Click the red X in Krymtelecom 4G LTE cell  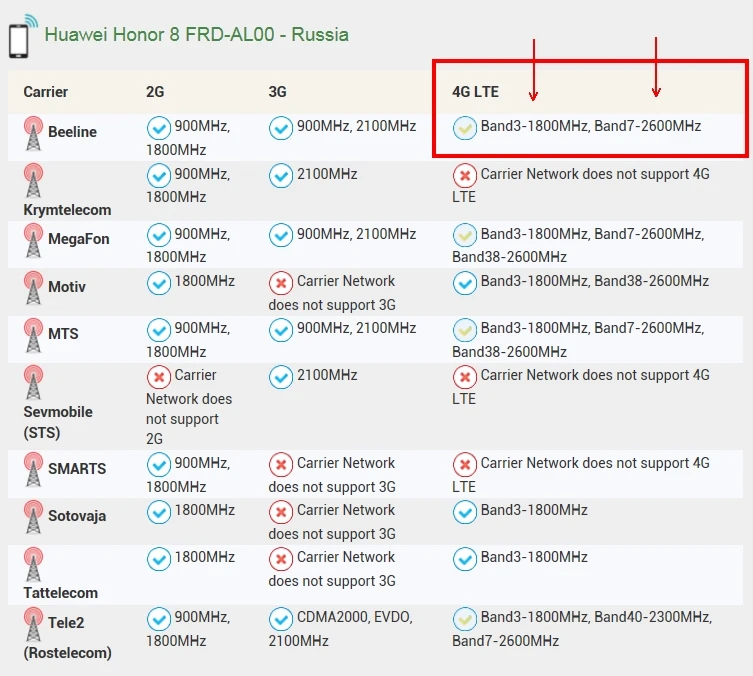click(x=464, y=176)
